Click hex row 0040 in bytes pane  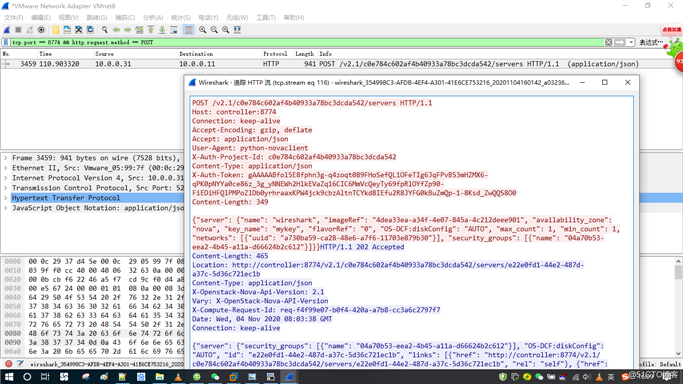pos(93,297)
